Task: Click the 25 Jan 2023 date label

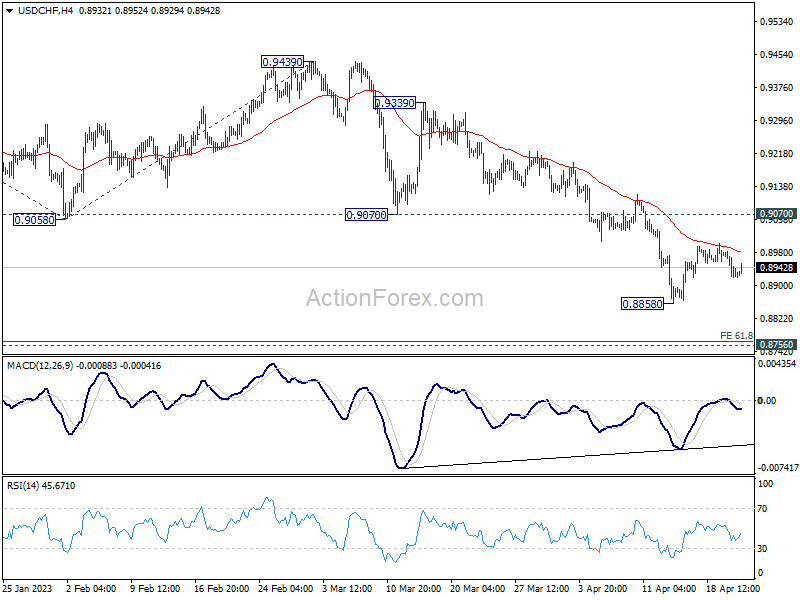Action: click(28, 588)
